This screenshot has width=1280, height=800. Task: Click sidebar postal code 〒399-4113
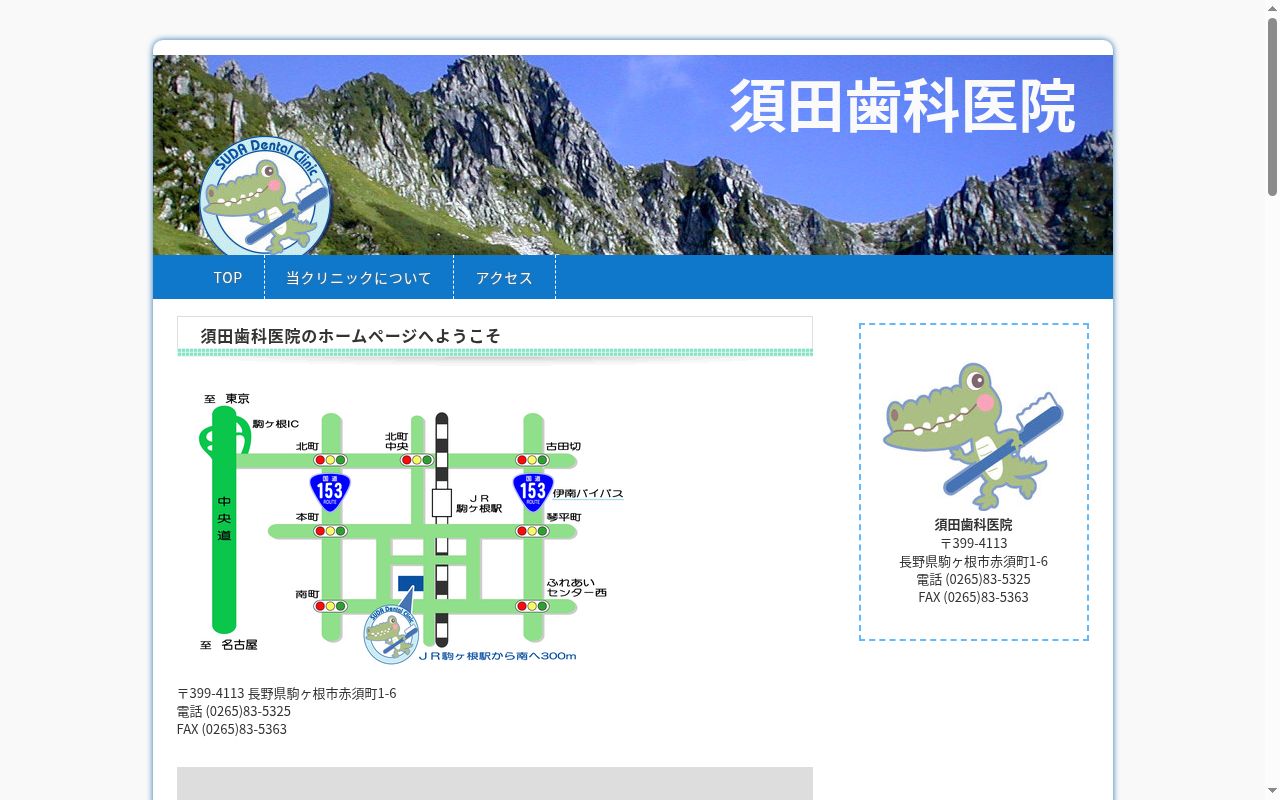click(x=973, y=543)
